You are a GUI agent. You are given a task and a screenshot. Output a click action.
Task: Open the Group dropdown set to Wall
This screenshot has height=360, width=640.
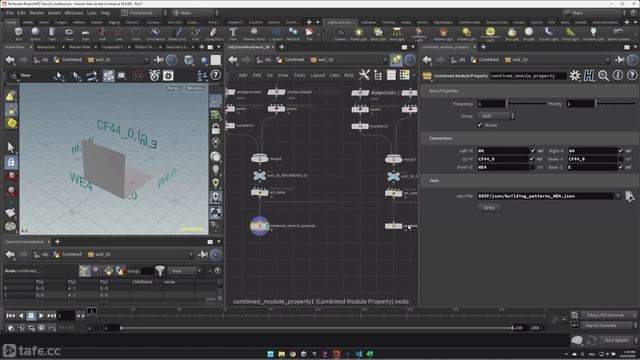point(496,116)
